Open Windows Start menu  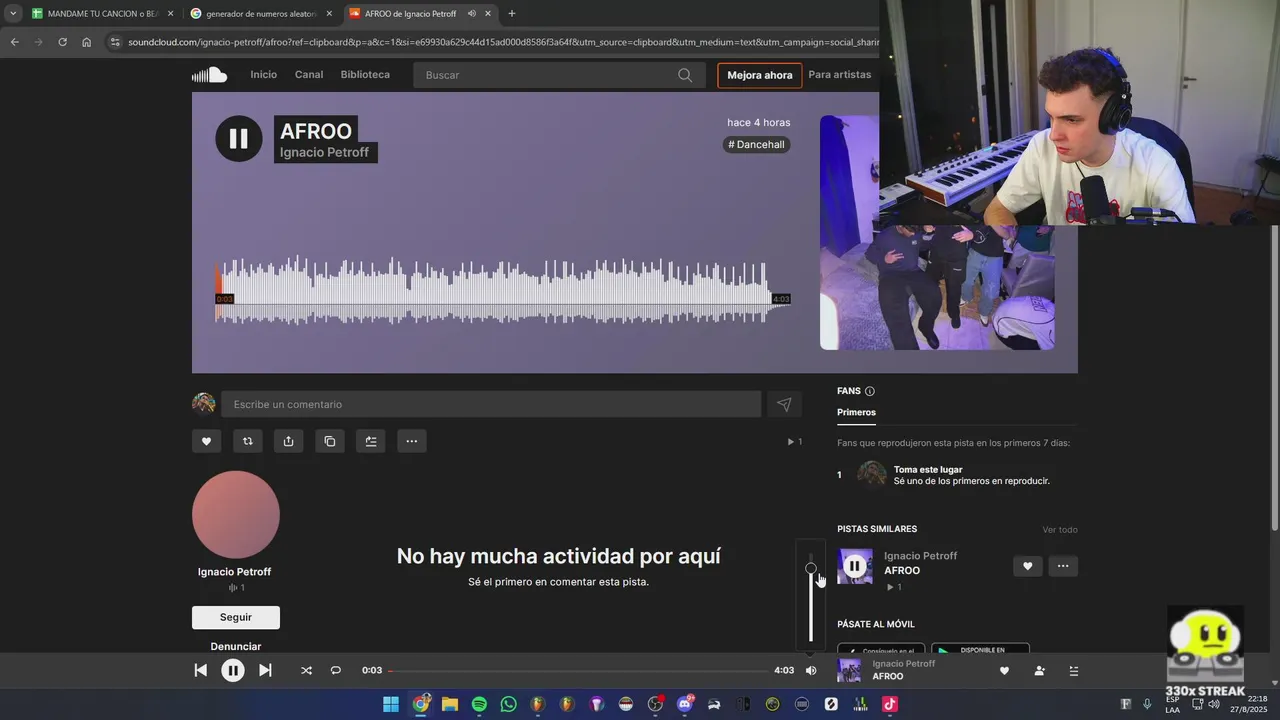(391, 704)
